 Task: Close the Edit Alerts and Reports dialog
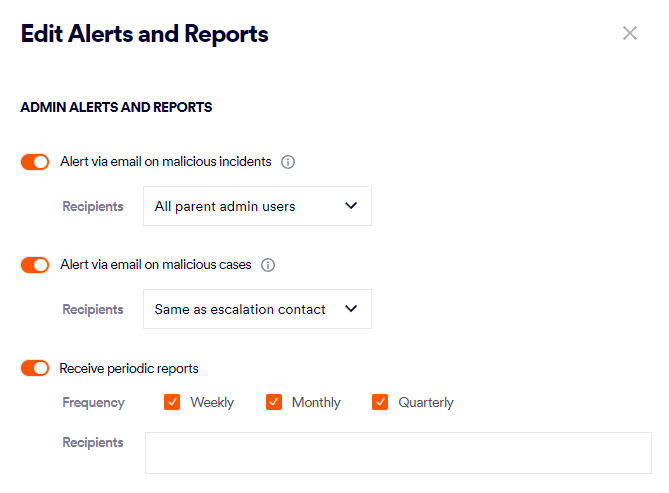630,33
